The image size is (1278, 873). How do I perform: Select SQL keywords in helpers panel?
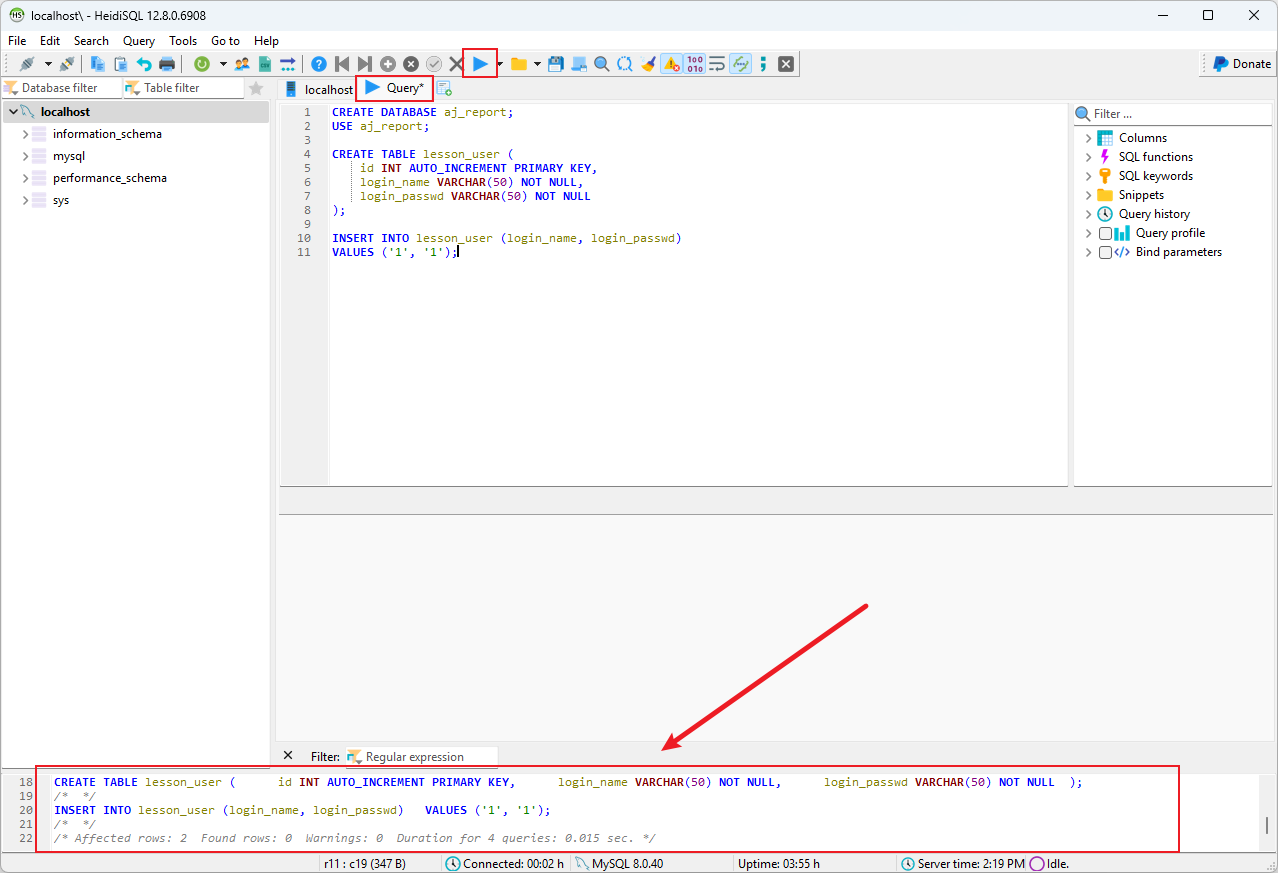1155,176
